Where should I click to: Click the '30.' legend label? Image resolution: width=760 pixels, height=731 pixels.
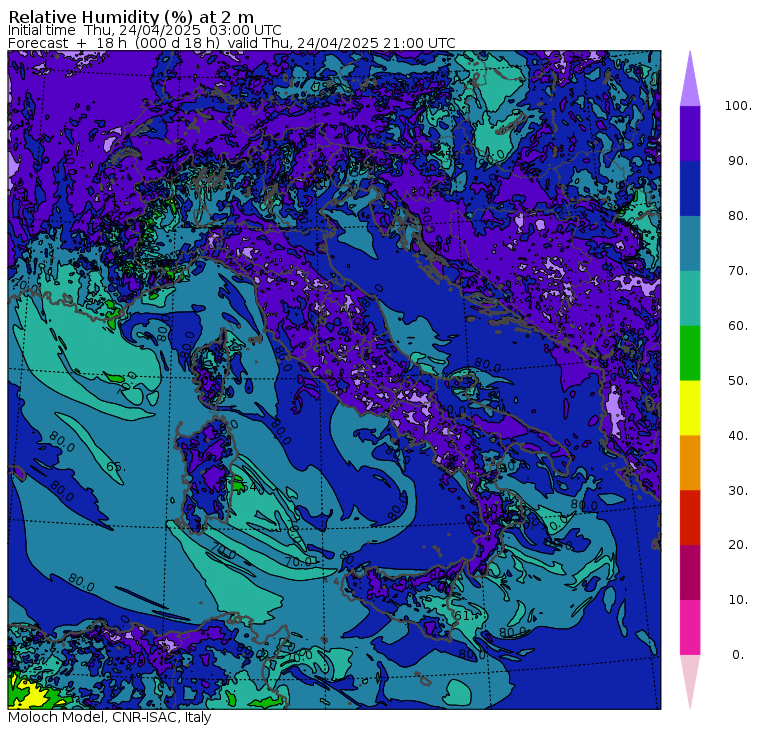coord(738,490)
